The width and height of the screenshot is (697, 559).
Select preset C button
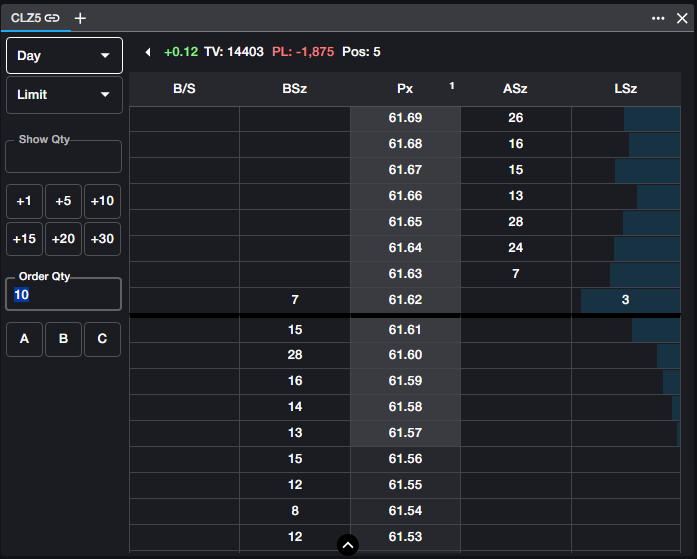point(102,339)
